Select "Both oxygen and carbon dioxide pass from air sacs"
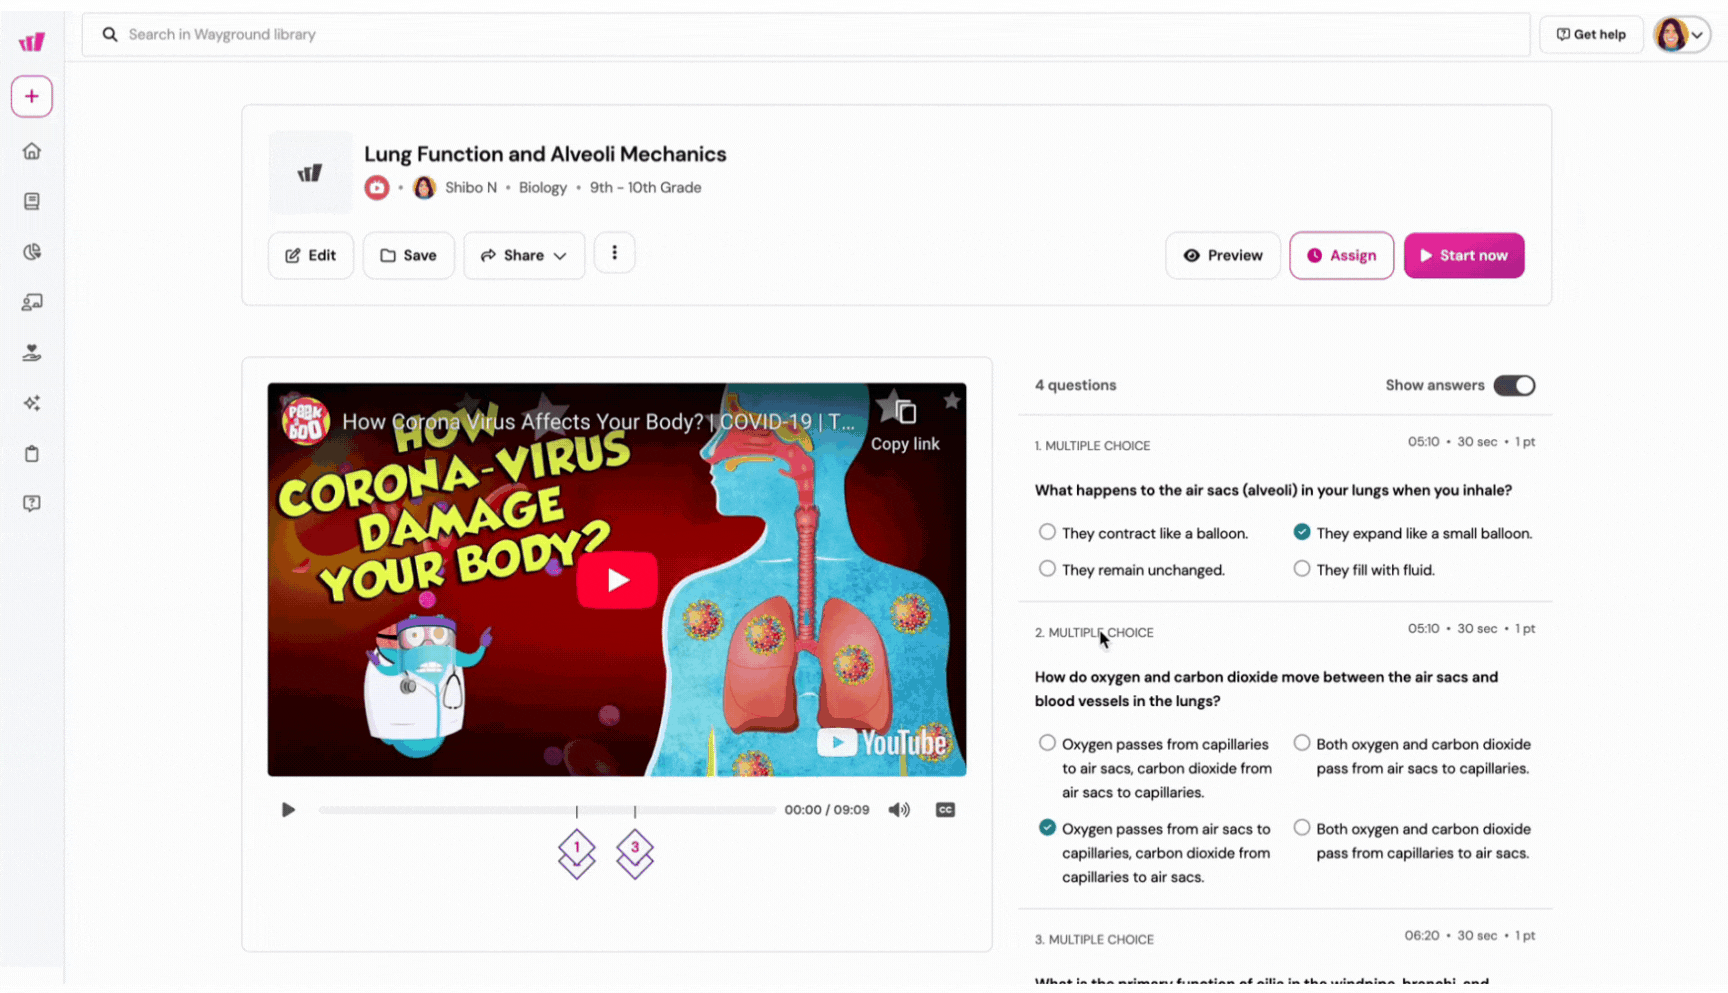This screenshot has height=993, width=1728. (1301, 743)
